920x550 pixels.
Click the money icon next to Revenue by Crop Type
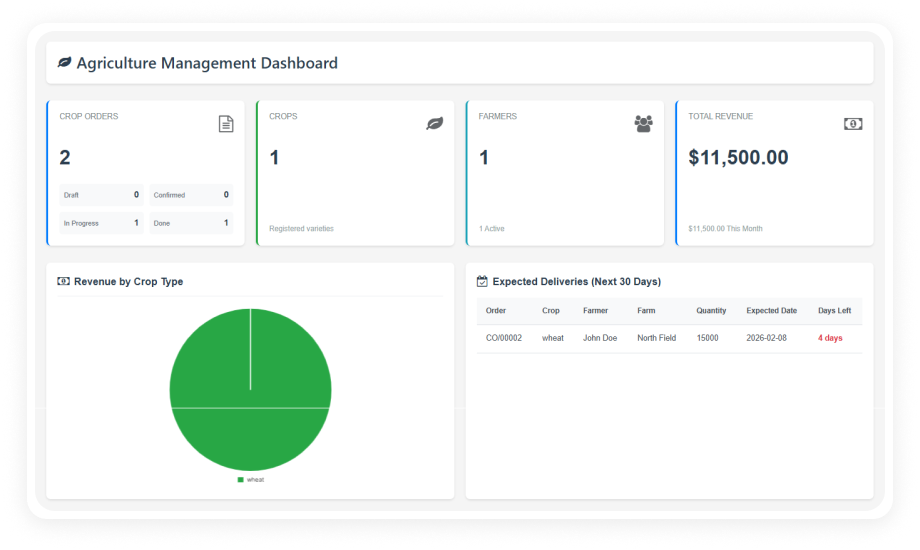63,281
